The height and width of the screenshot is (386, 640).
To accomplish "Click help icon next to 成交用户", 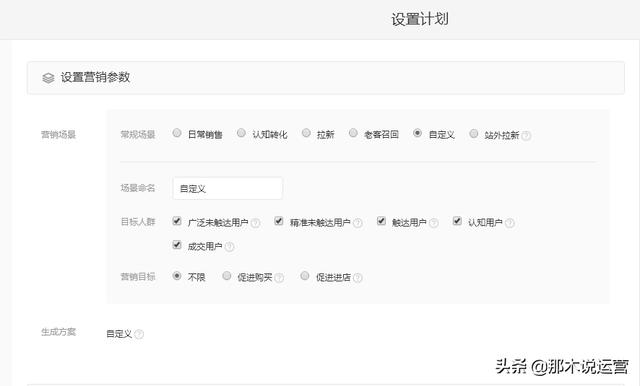I will click(230, 246).
